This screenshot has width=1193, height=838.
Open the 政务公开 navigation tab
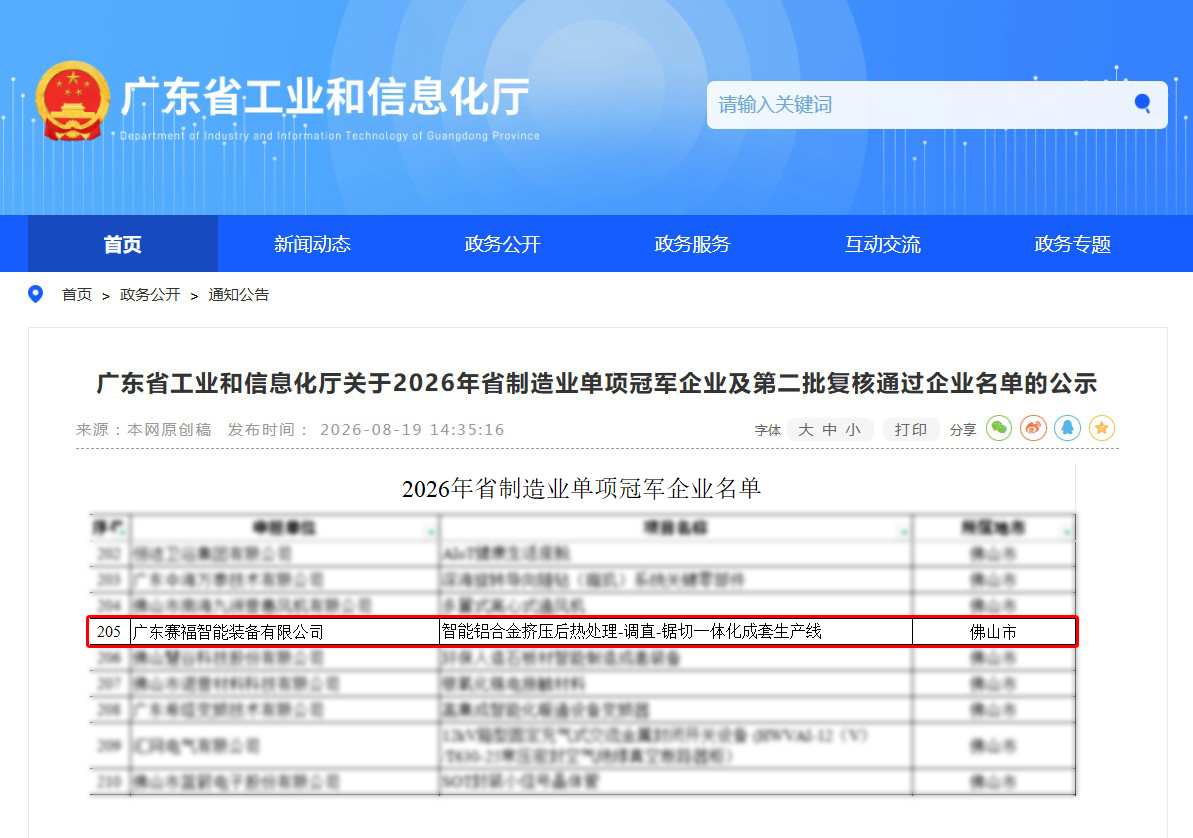click(503, 244)
